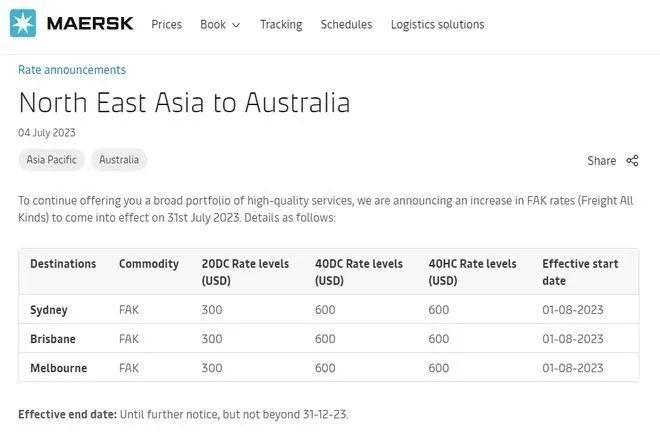This screenshot has height=434, width=660.
Task: Click the 20DC Rate levels (USD) header
Action: (245, 272)
